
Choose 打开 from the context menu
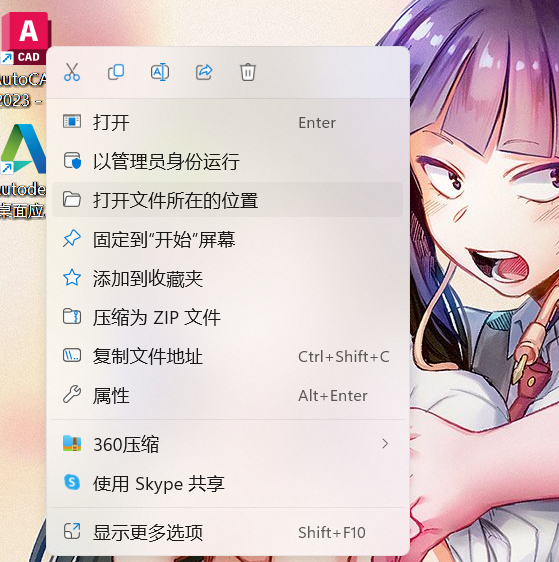pos(228,123)
